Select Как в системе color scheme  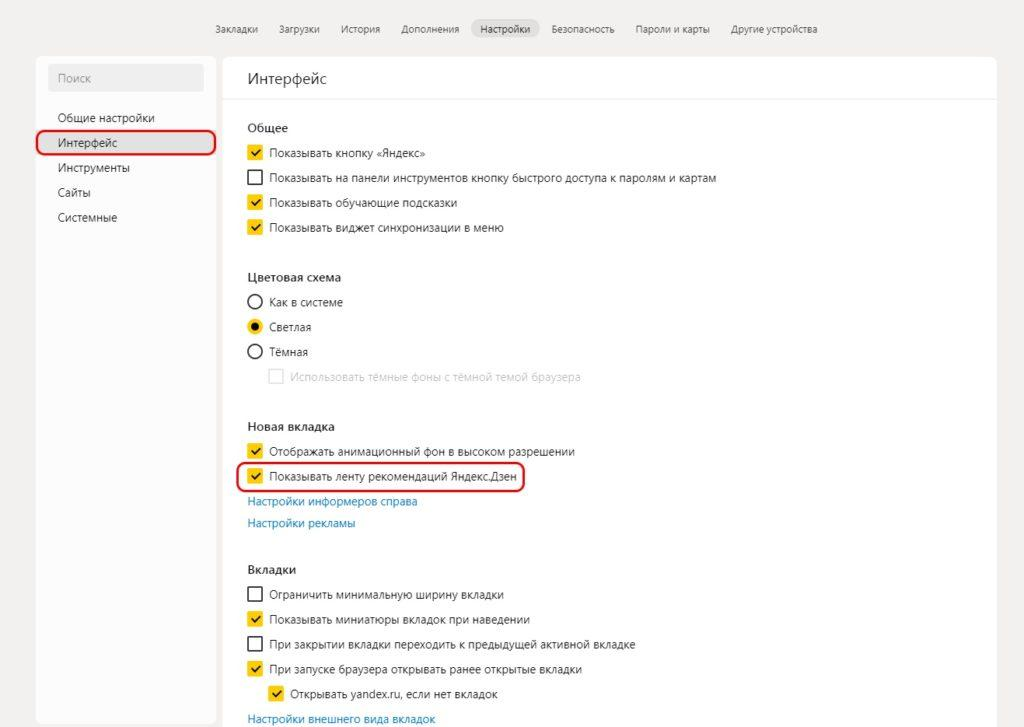[x=255, y=302]
